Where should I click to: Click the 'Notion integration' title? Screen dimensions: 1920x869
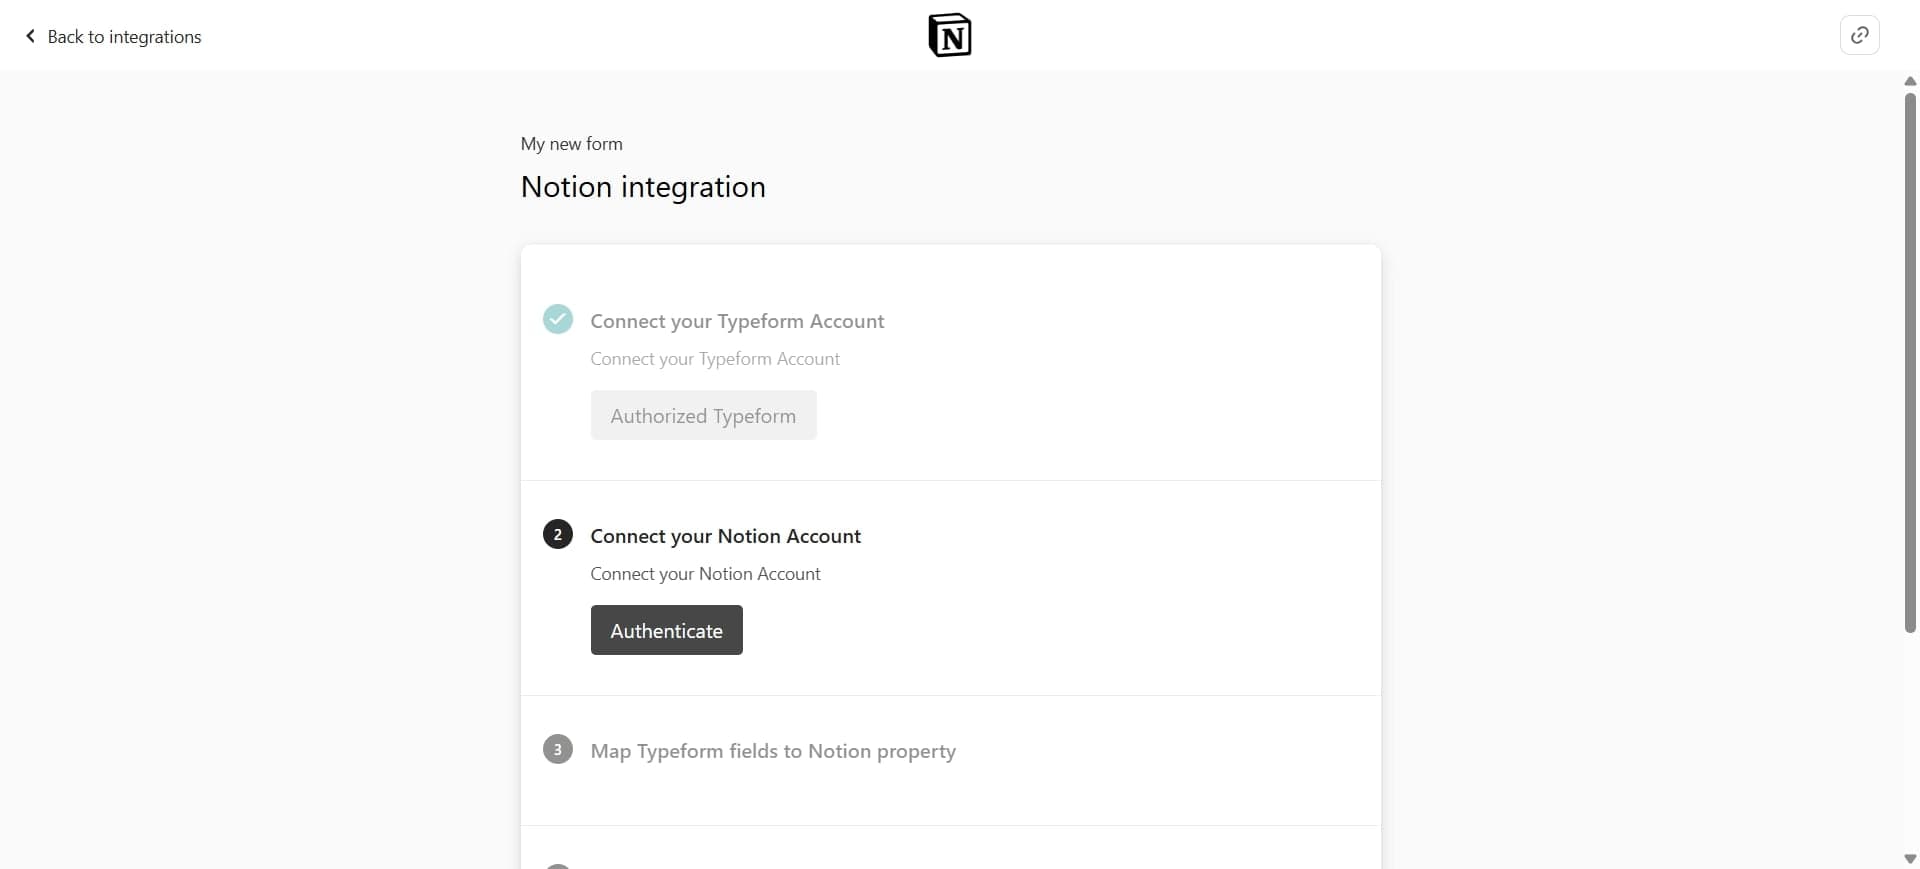pyautogui.click(x=643, y=187)
